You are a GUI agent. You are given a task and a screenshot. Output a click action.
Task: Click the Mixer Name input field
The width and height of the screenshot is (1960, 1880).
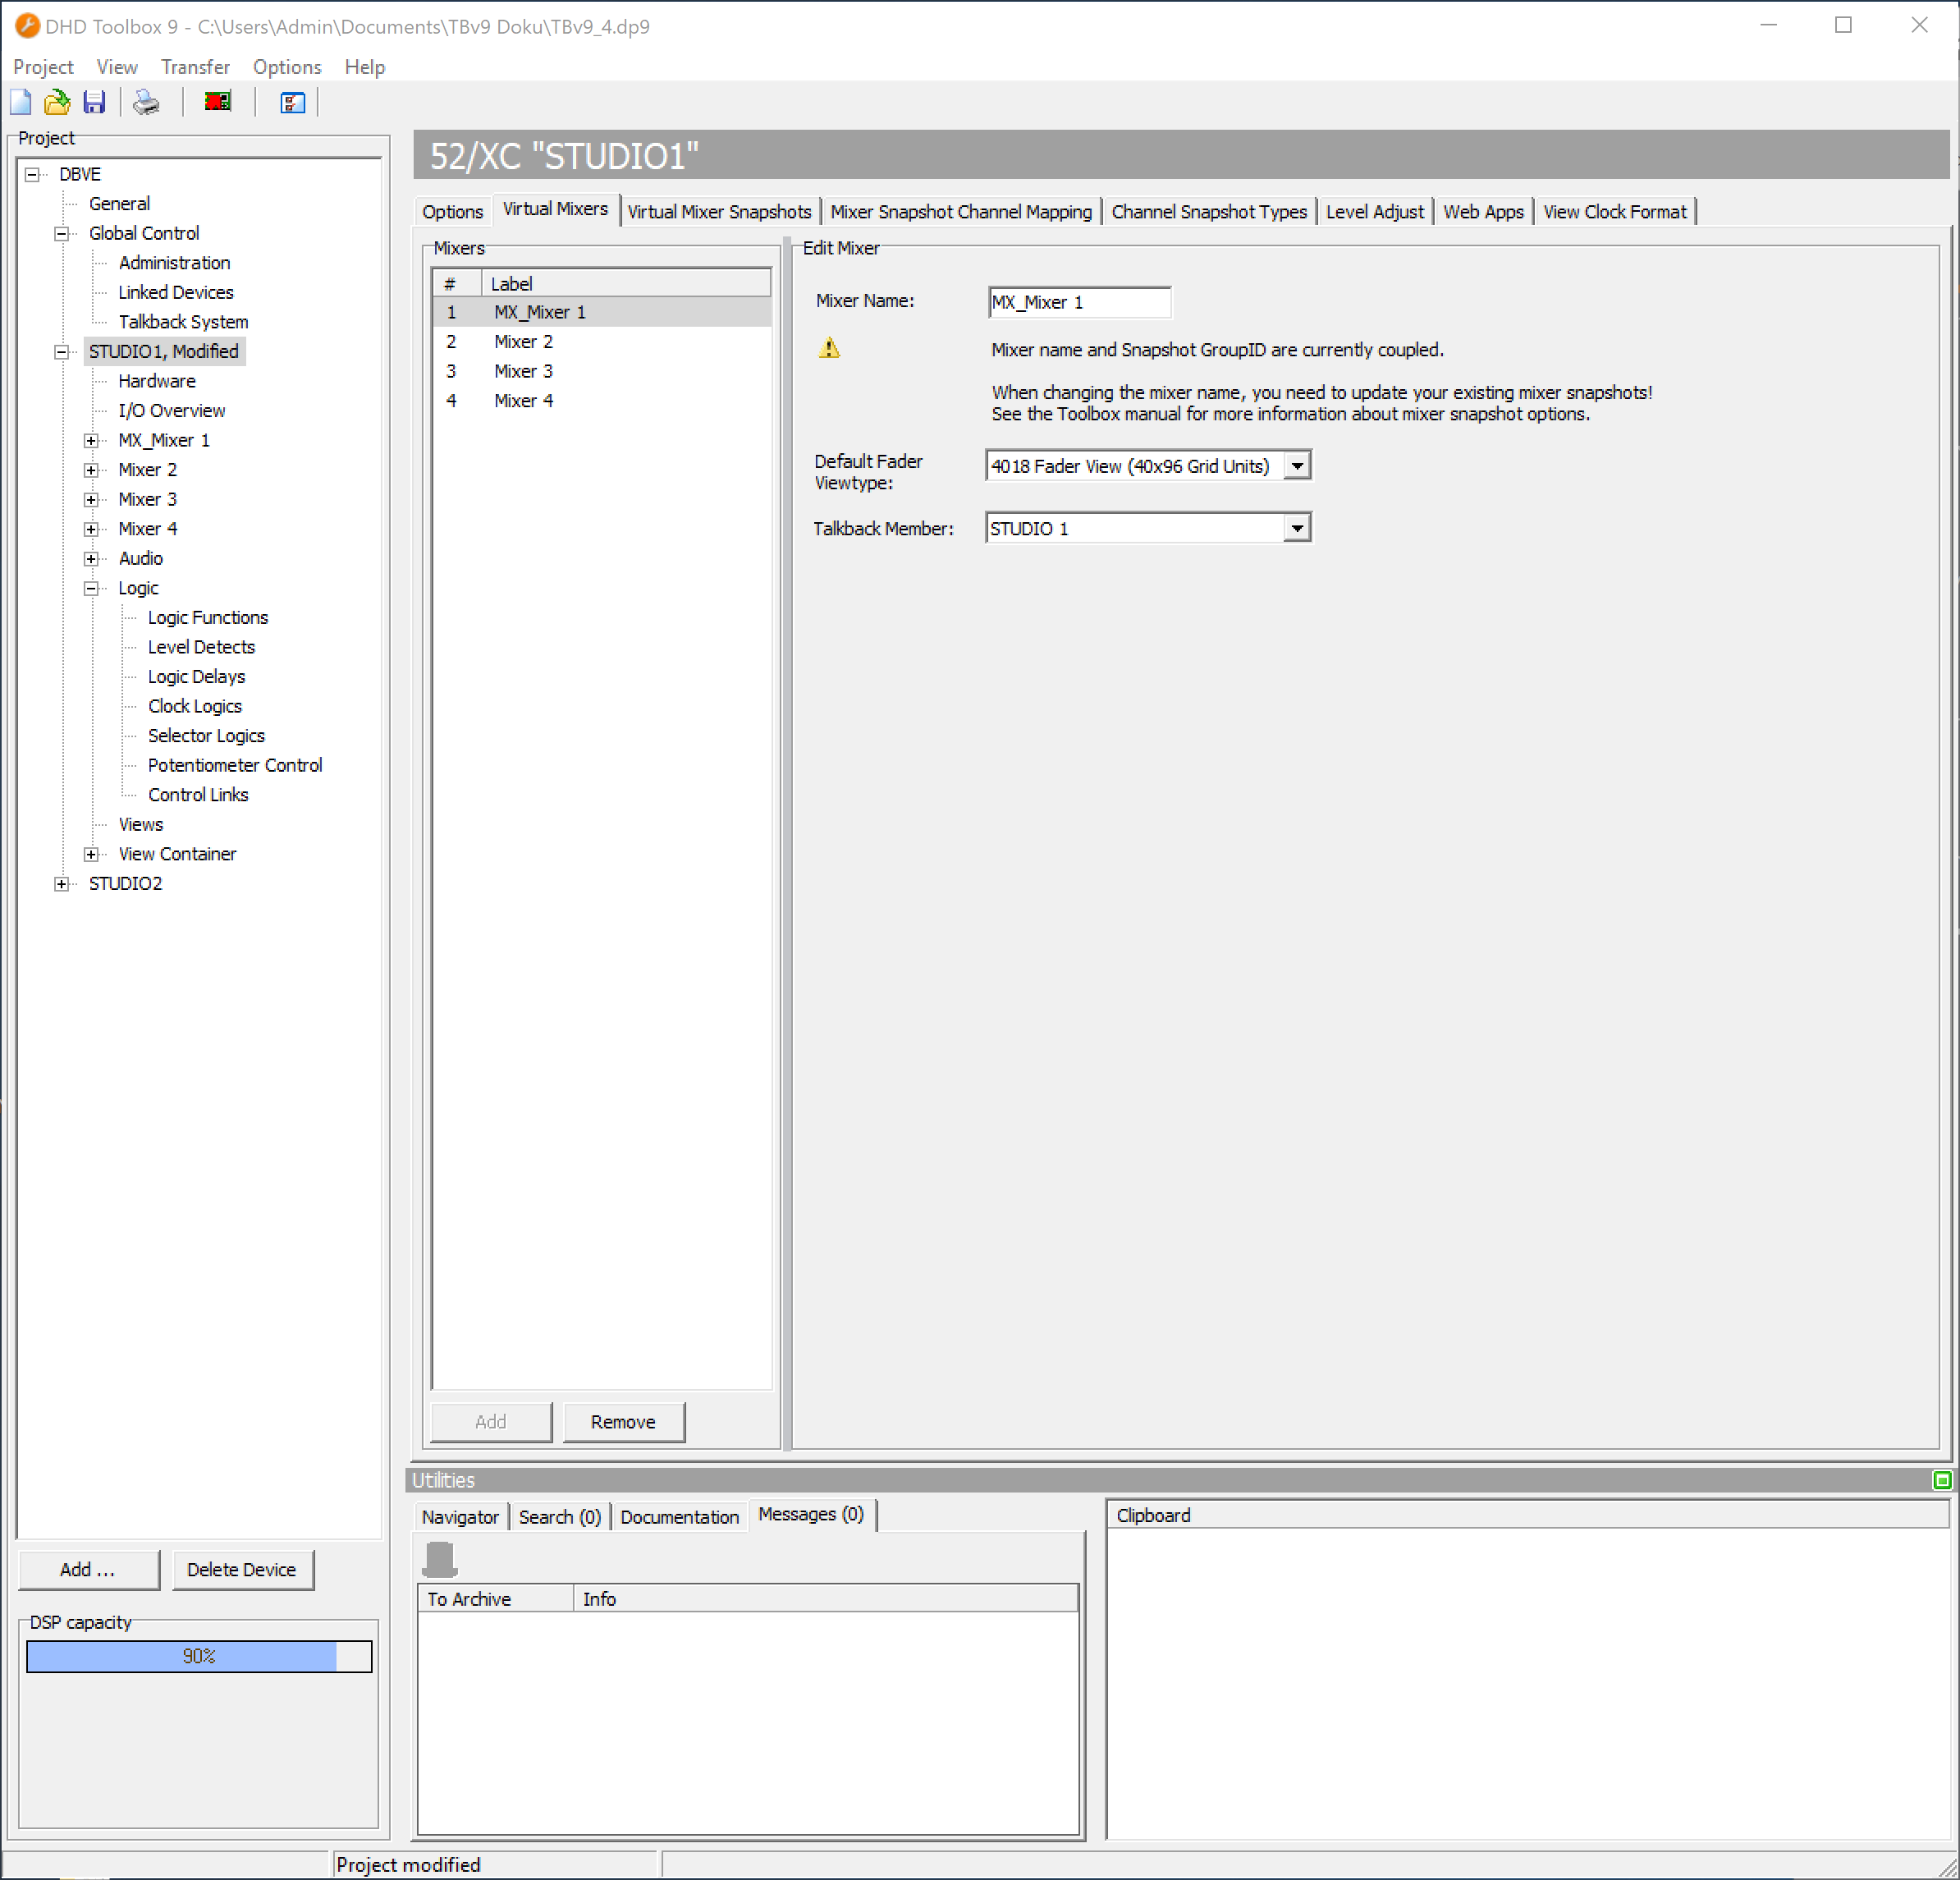point(1079,302)
